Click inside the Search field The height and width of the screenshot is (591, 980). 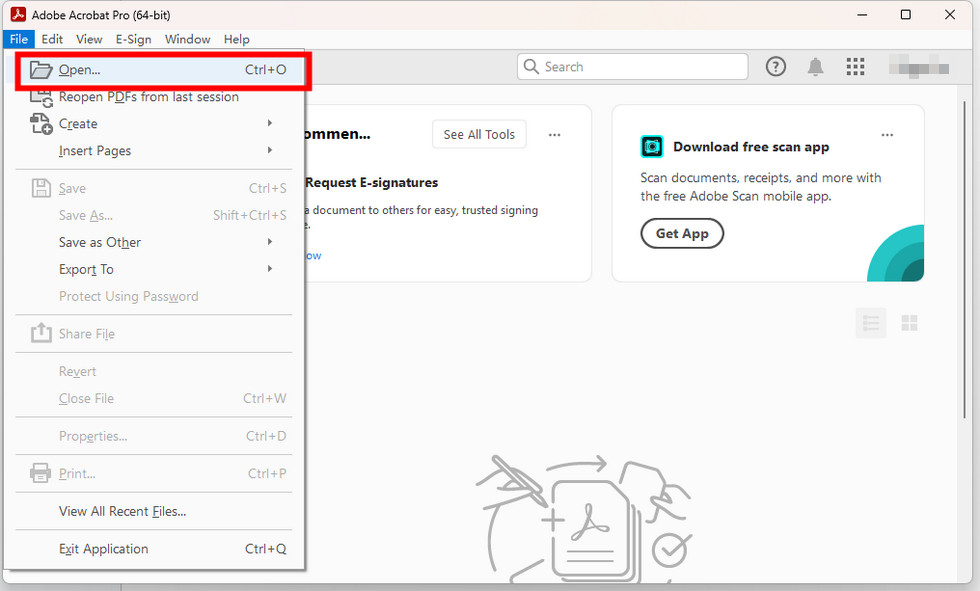(630, 66)
